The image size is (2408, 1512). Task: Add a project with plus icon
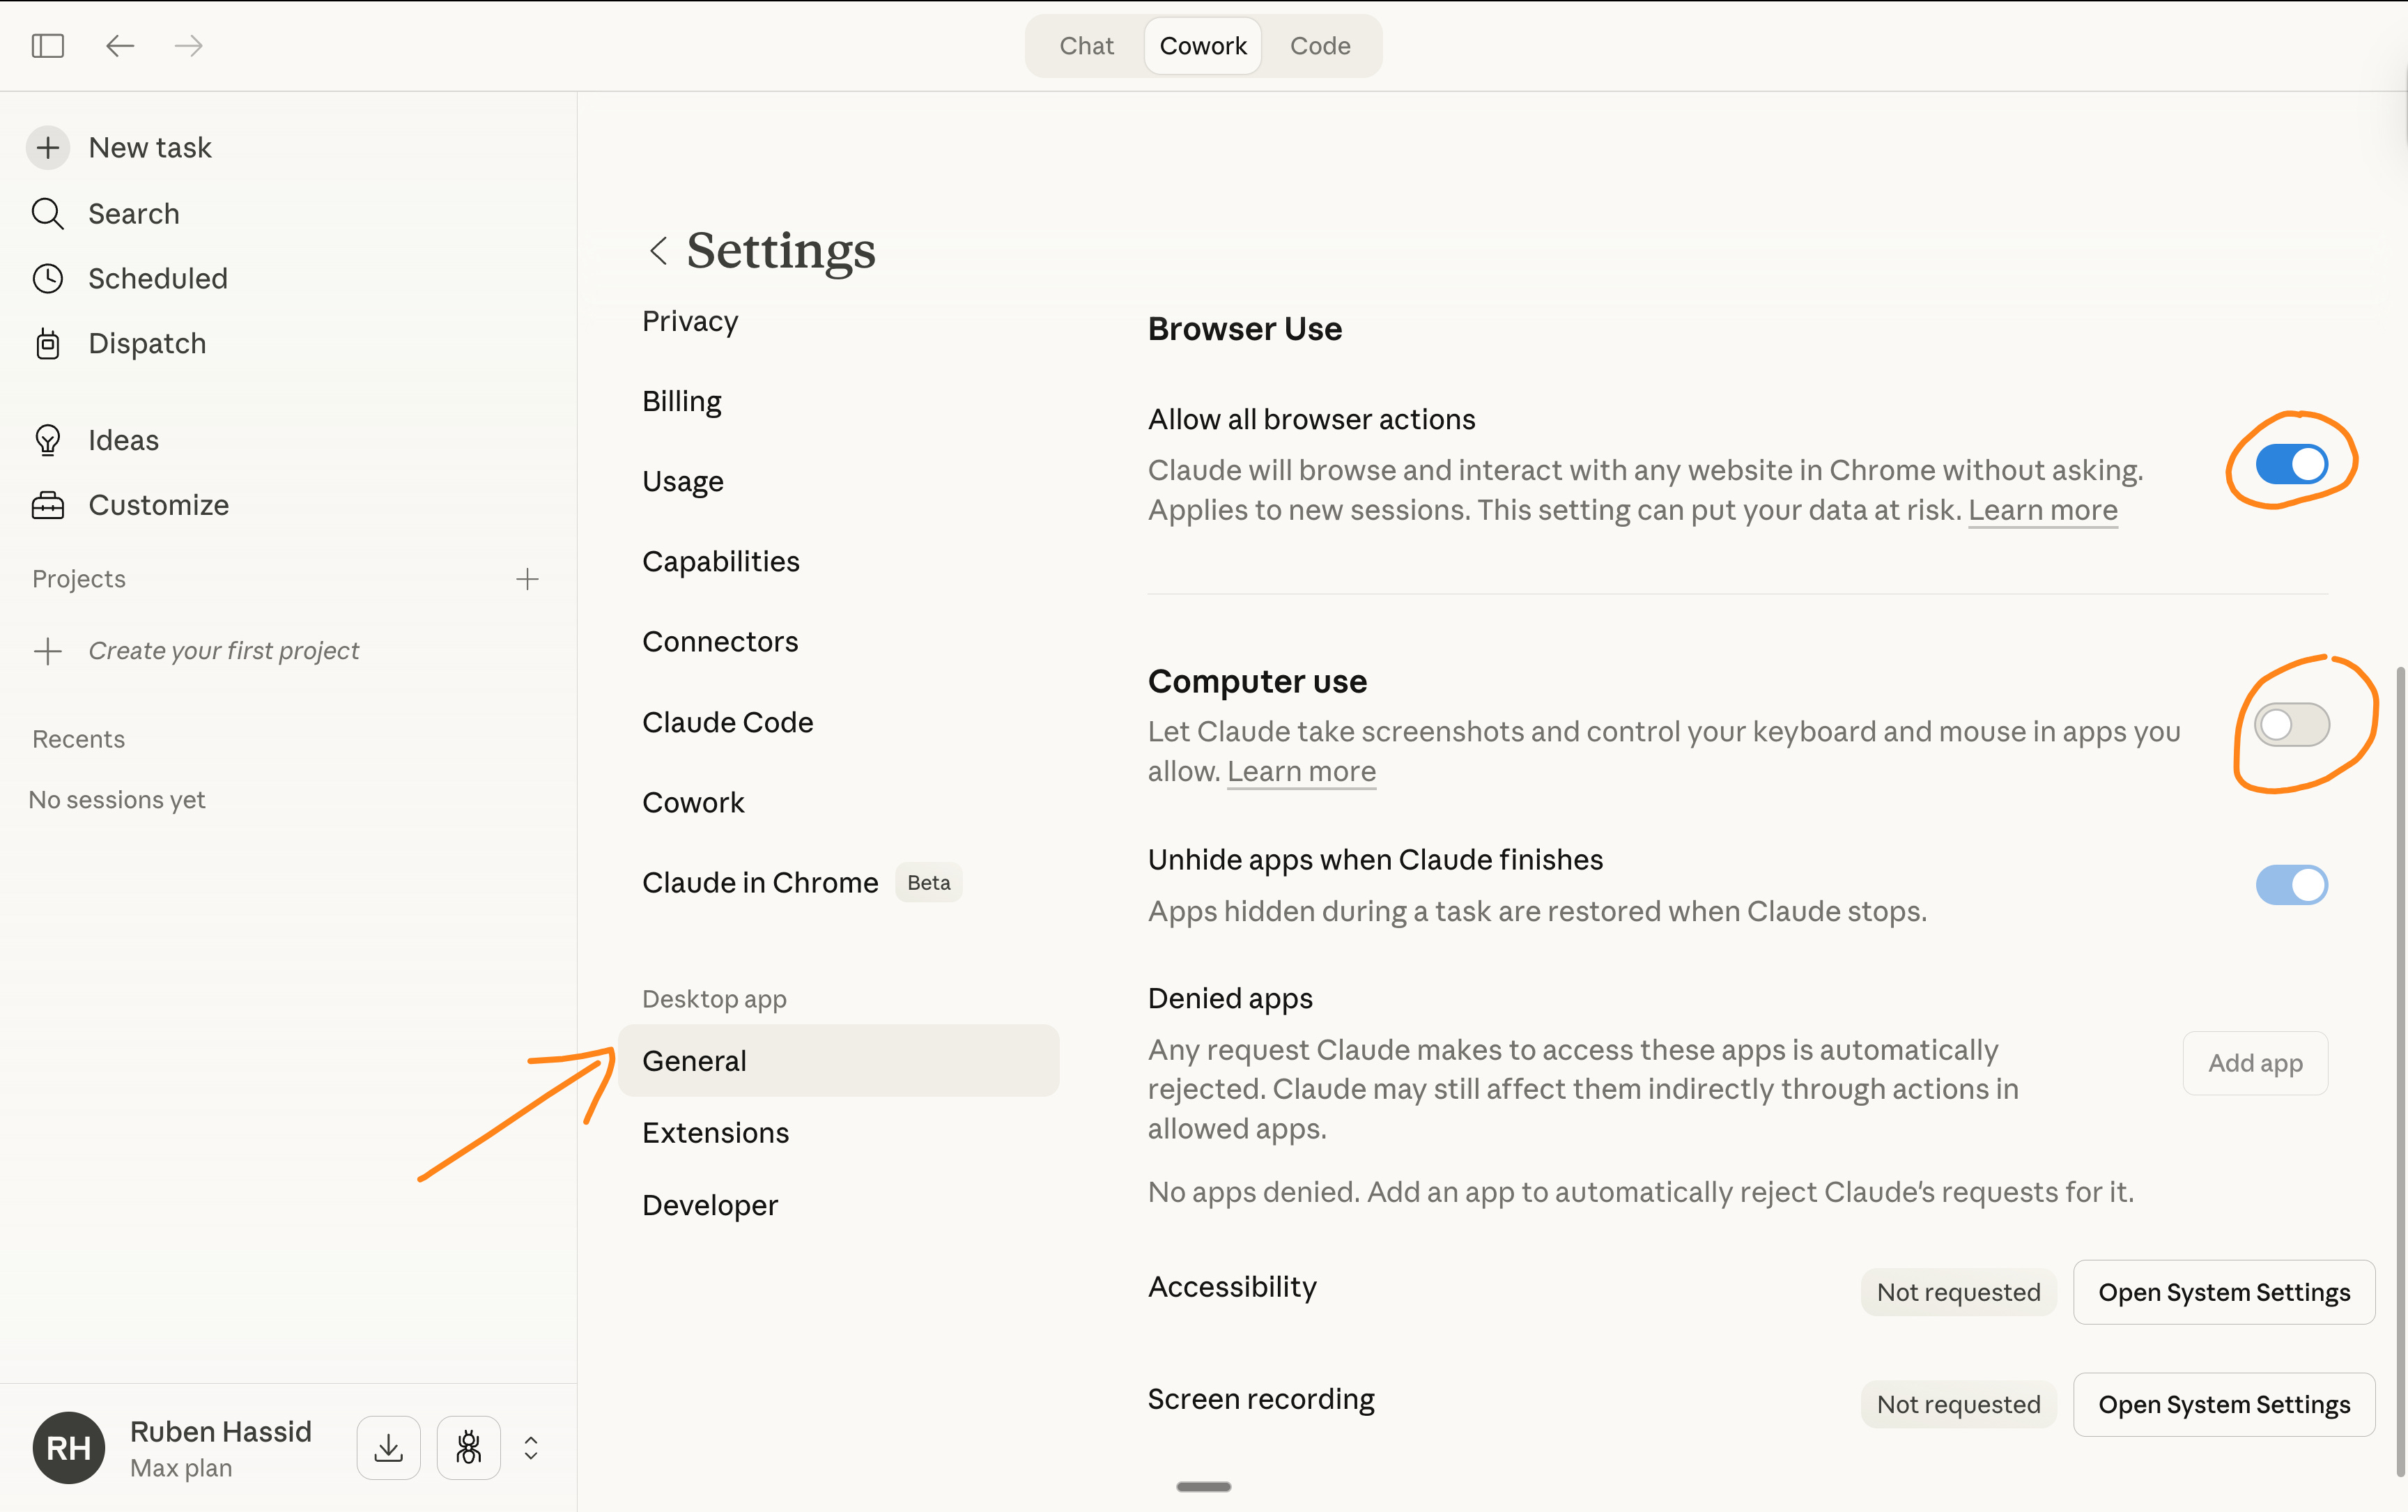[527, 579]
